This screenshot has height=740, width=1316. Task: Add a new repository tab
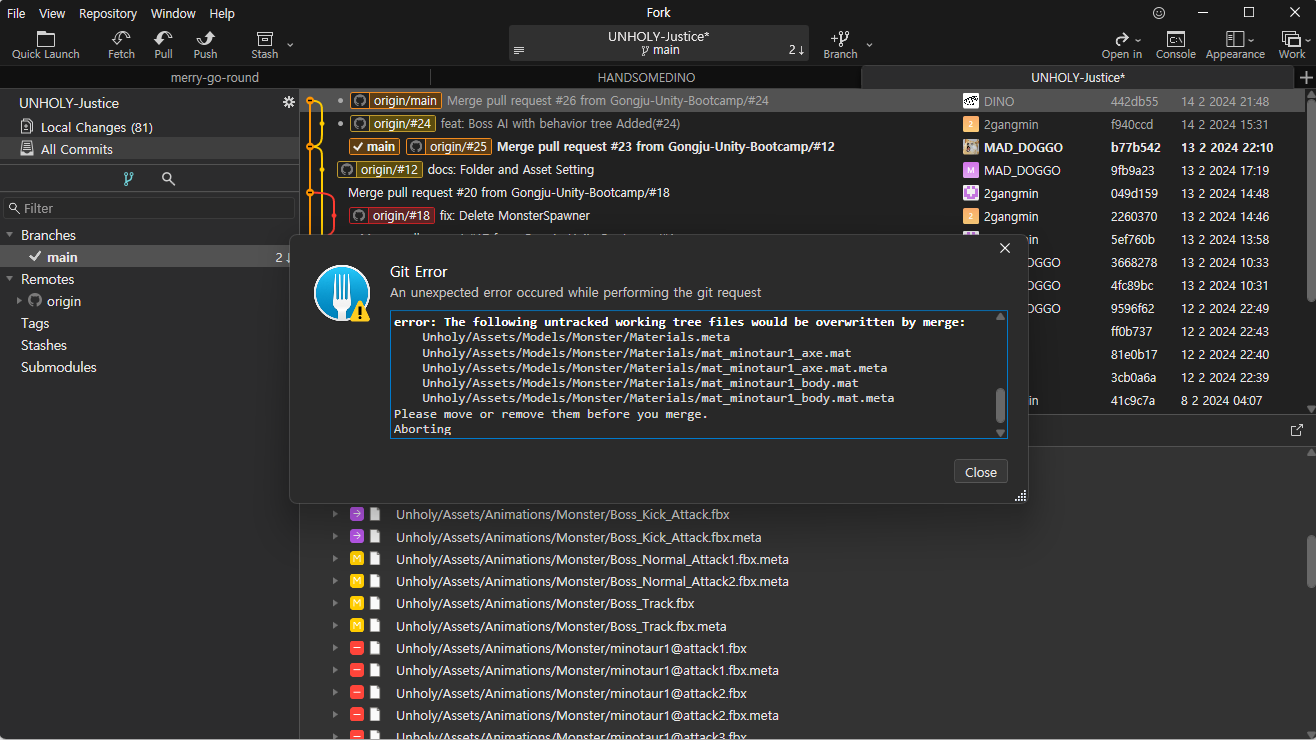[1305, 78]
